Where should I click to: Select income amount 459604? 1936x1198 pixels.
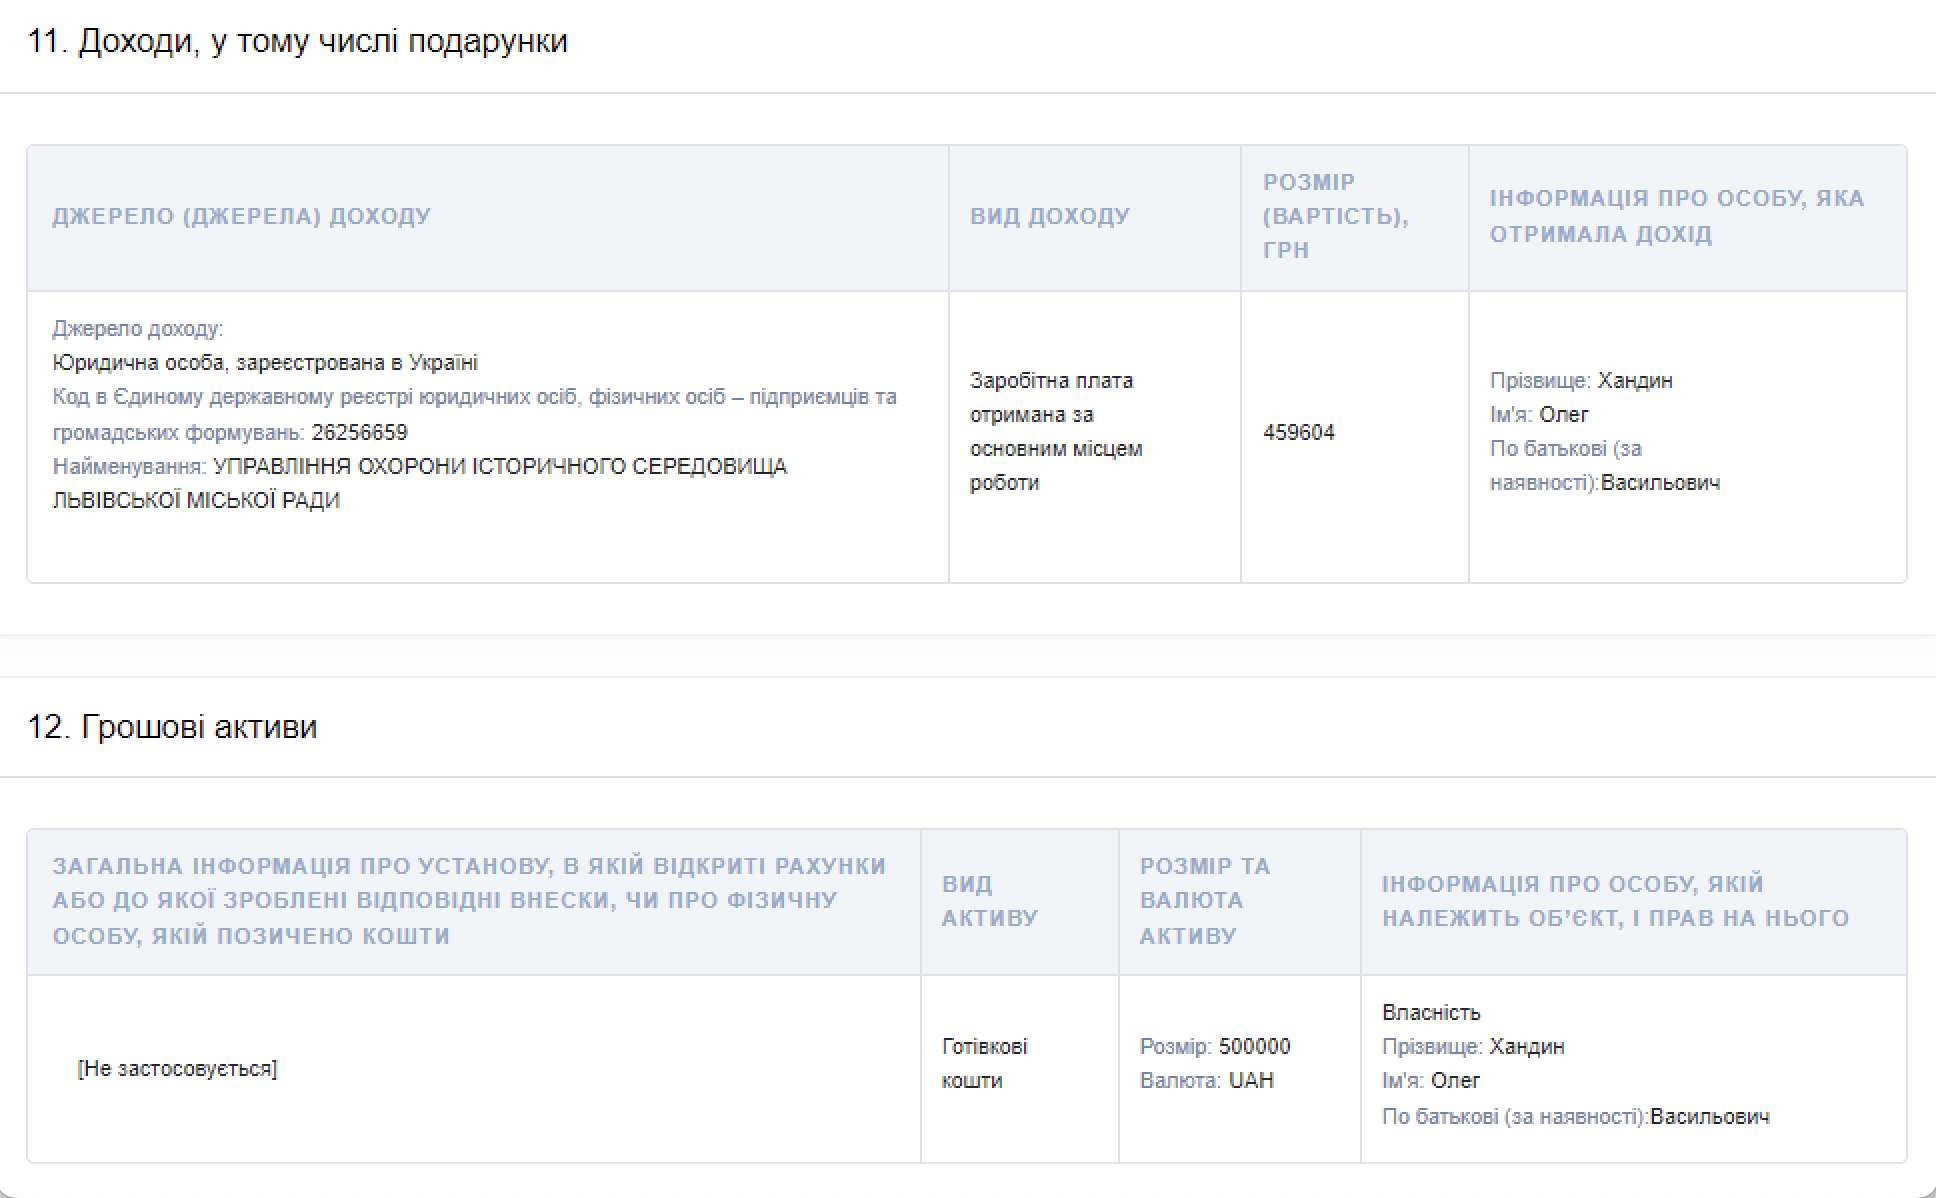pyautogui.click(x=1299, y=432)
